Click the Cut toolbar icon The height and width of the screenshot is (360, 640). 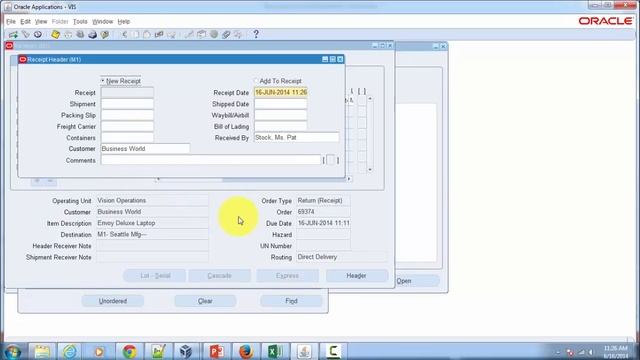pos(124,35)
